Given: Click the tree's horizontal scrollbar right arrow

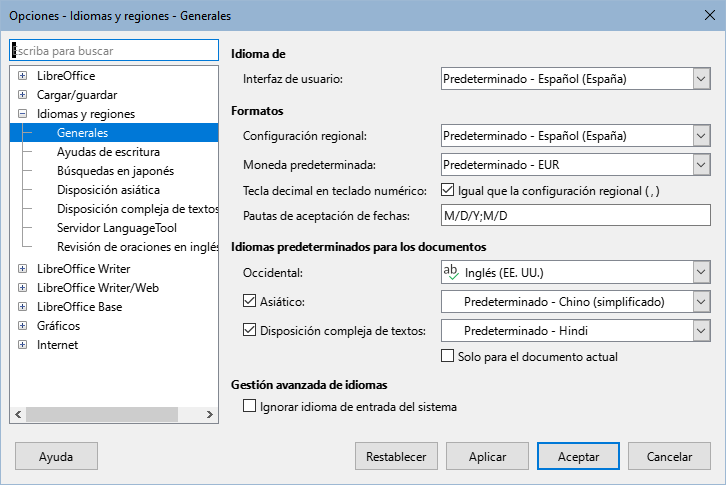Looking at the screenshot, I should coord(210,414).
